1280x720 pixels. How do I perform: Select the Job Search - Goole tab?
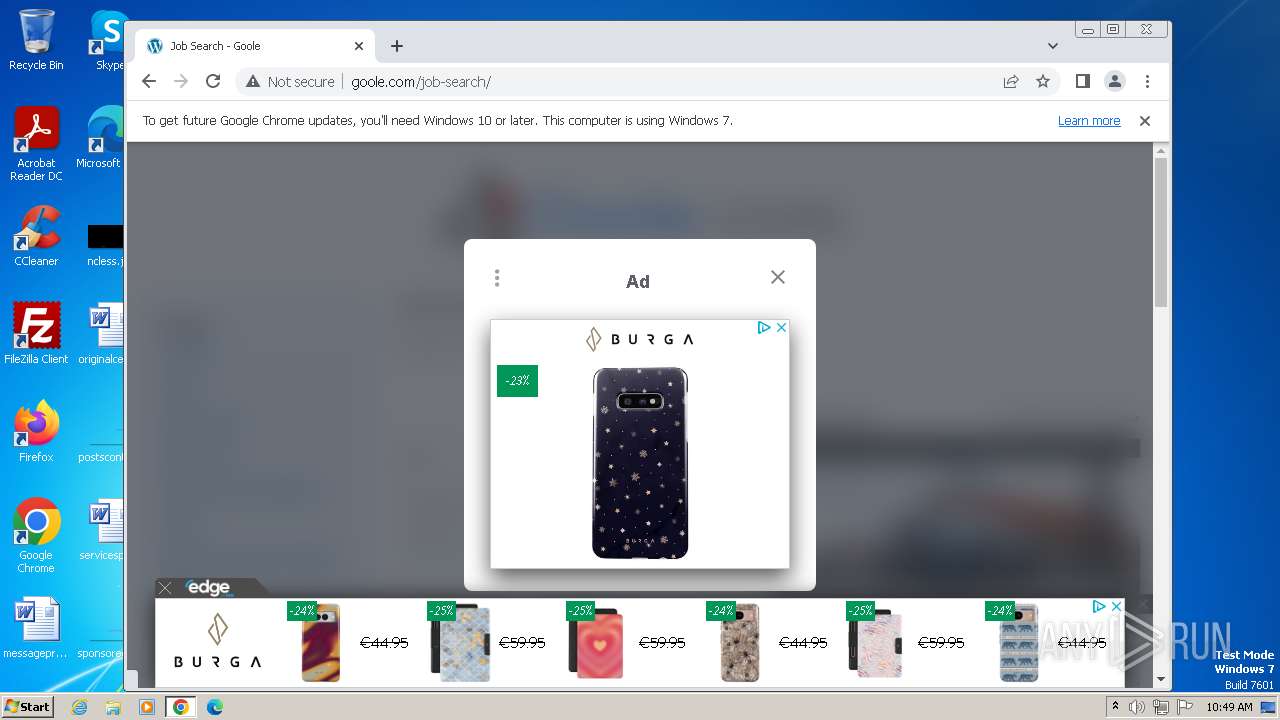[255, 46]
